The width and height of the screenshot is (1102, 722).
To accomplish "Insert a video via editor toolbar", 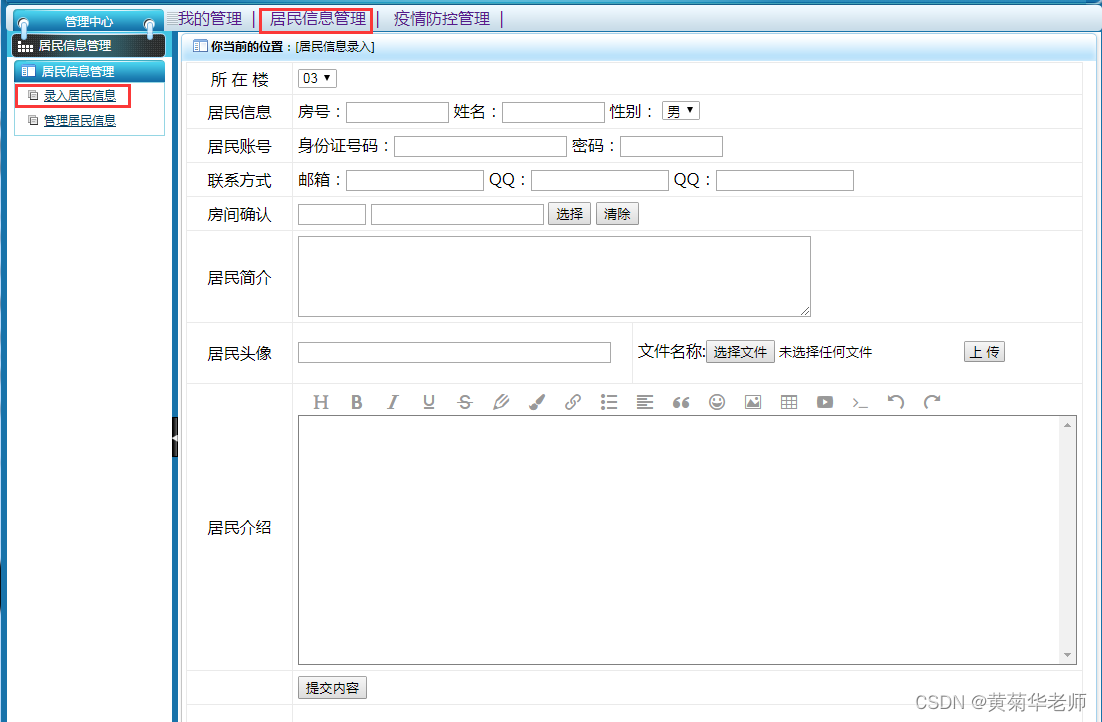I will pos(825,402).
